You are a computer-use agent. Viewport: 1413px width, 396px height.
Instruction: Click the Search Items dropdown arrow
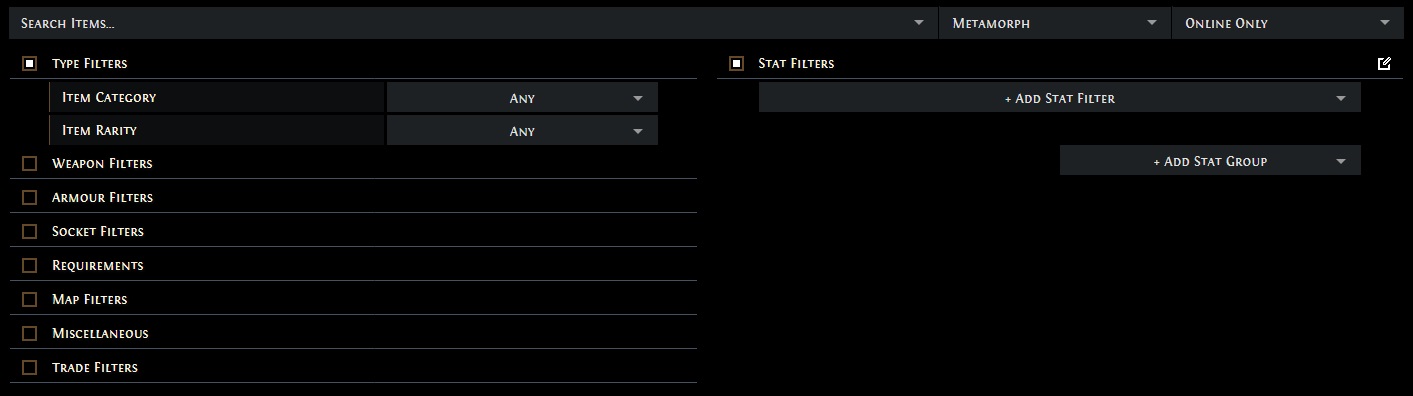click(x=919, y=23)
